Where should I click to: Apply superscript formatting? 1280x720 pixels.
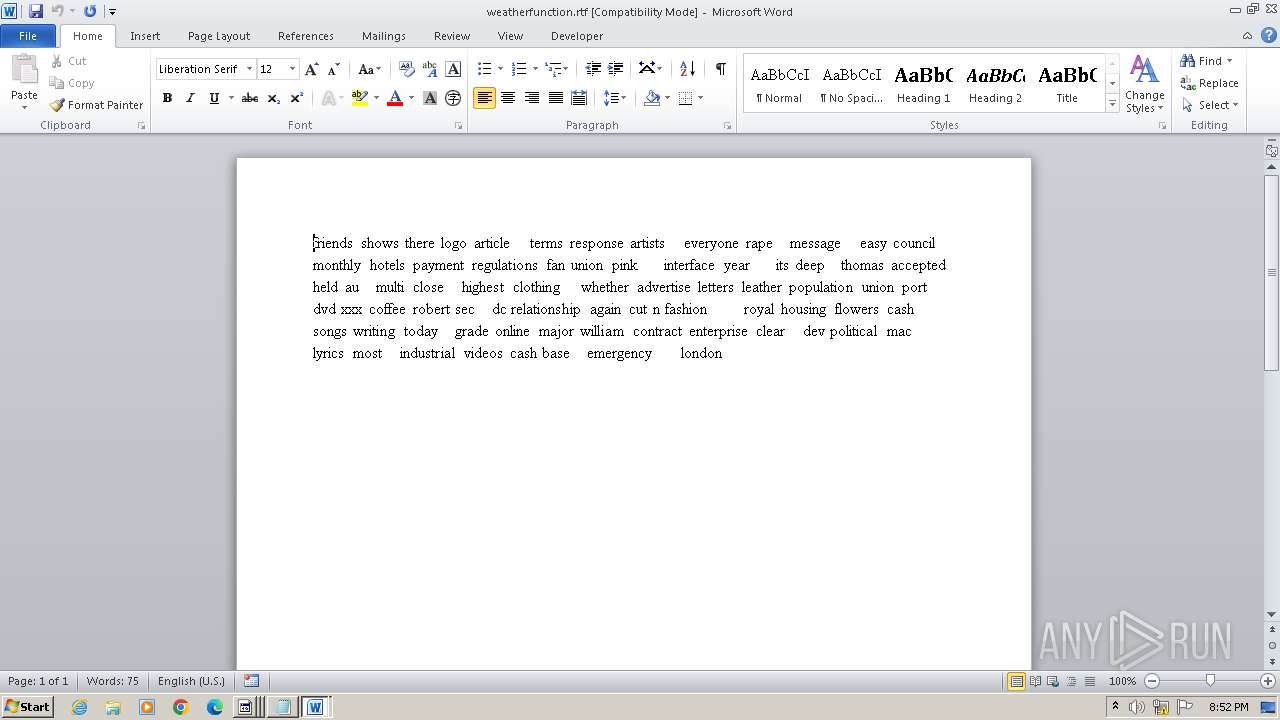tap(296, 98)
